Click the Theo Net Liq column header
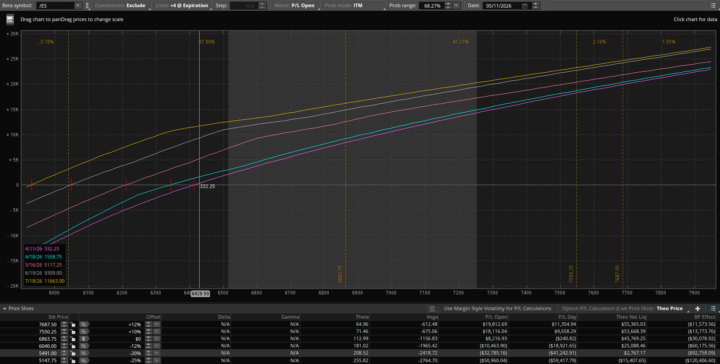The height and width of the screenshot is (364, 720). 631,317
